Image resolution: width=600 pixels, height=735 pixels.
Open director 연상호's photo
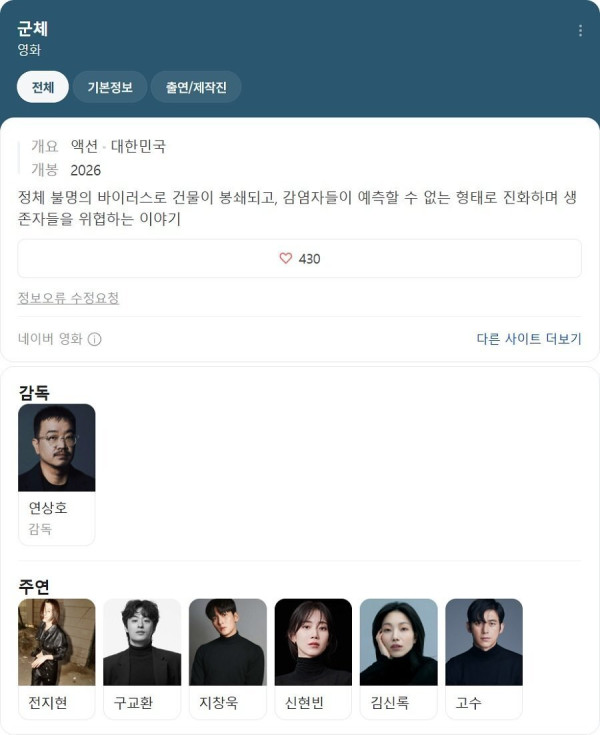point(57,448)
